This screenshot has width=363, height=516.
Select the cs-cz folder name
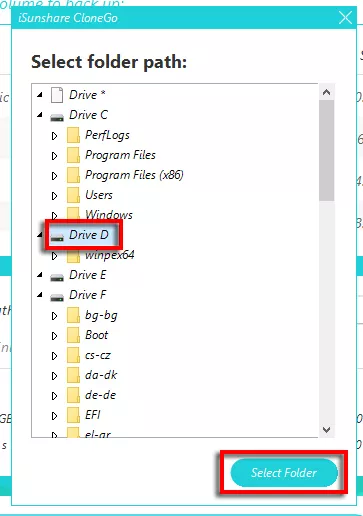click(x=98, y=355)
